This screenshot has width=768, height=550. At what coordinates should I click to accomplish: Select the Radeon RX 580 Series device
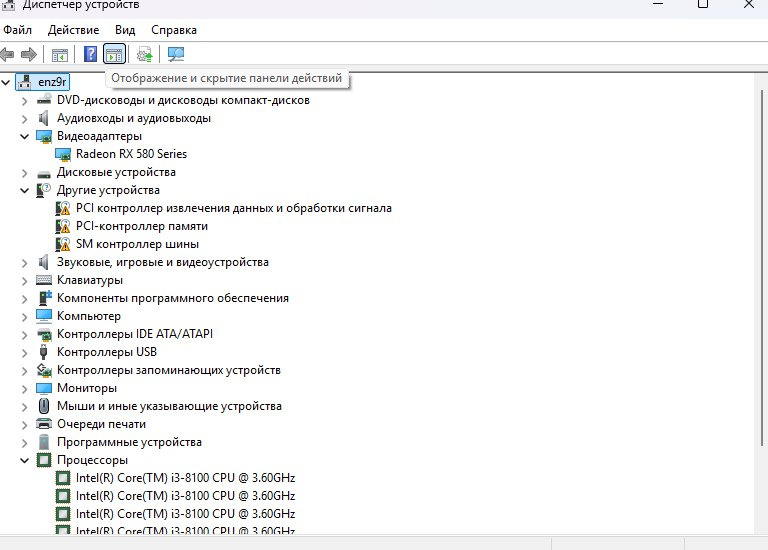click(130, 154)
